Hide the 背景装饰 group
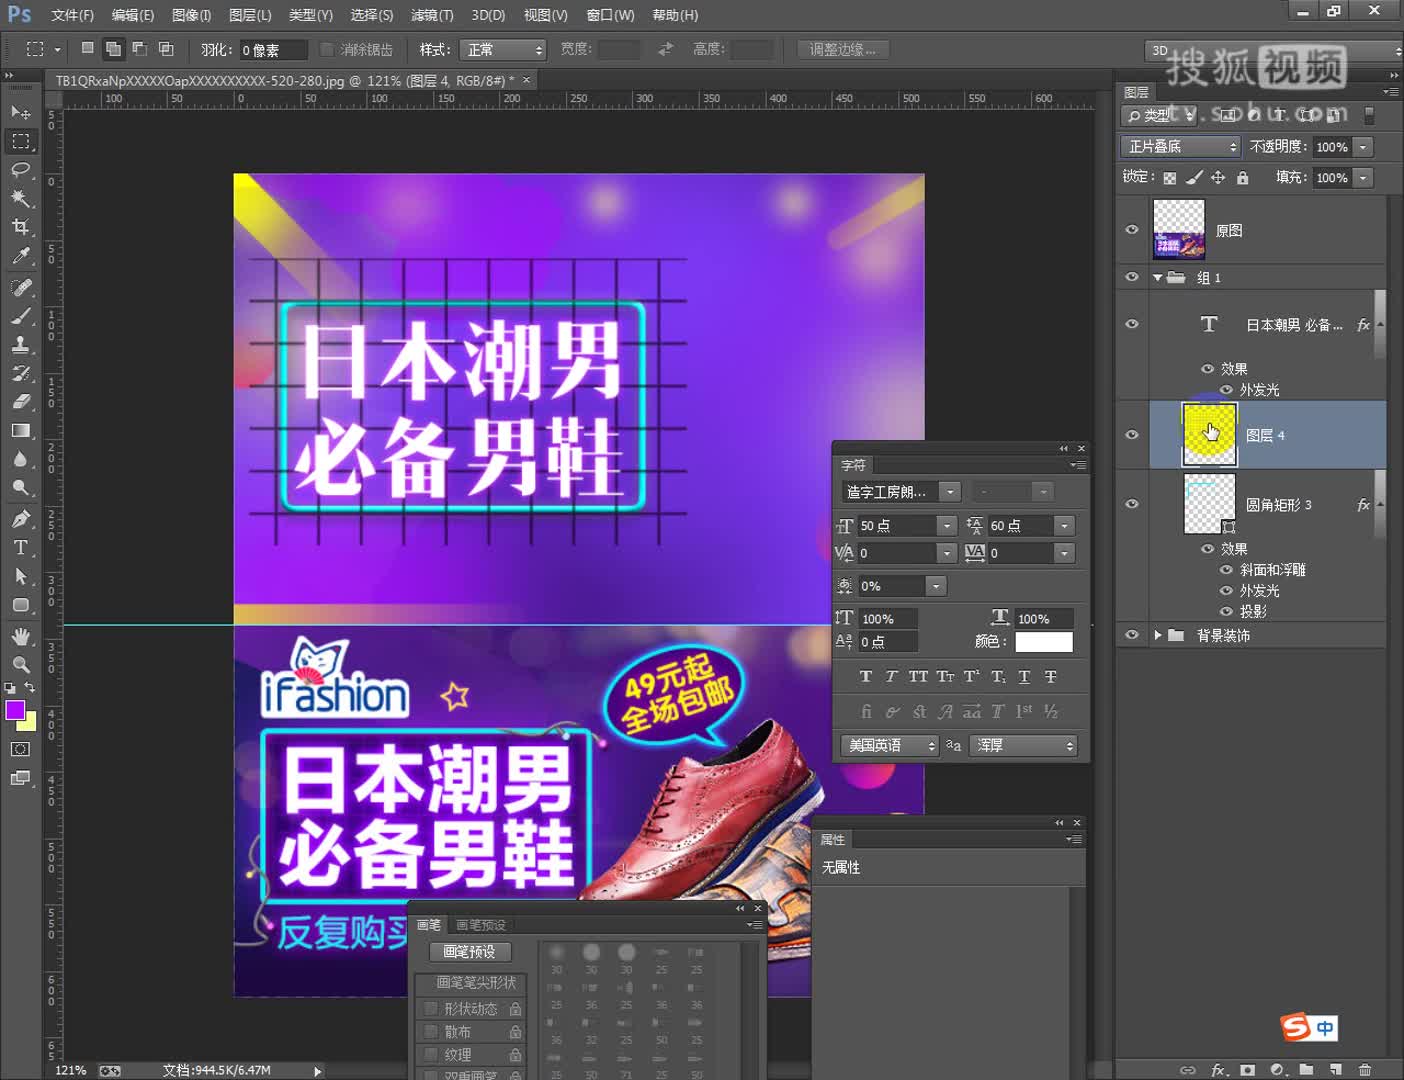 point(1132,635)
